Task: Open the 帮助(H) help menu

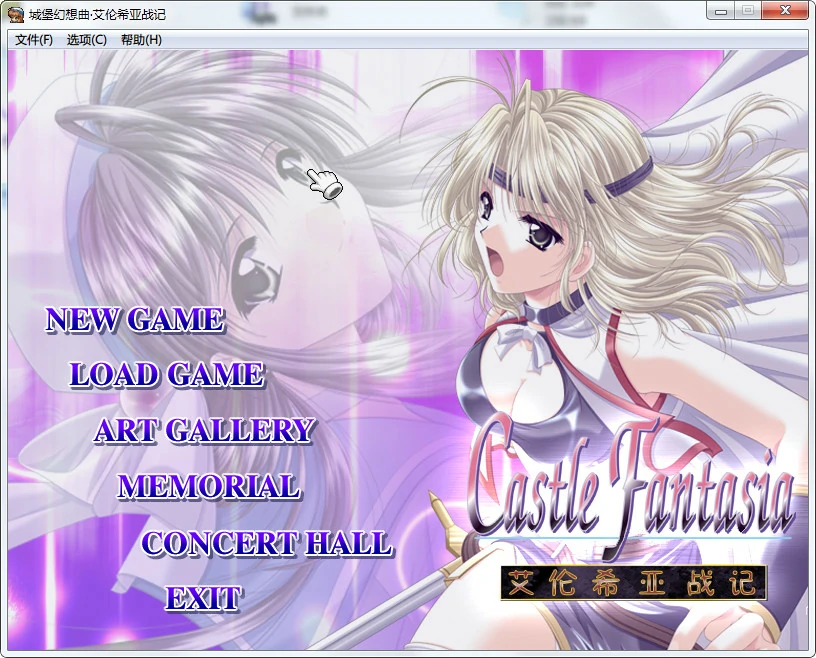Action: click(140, 40)
